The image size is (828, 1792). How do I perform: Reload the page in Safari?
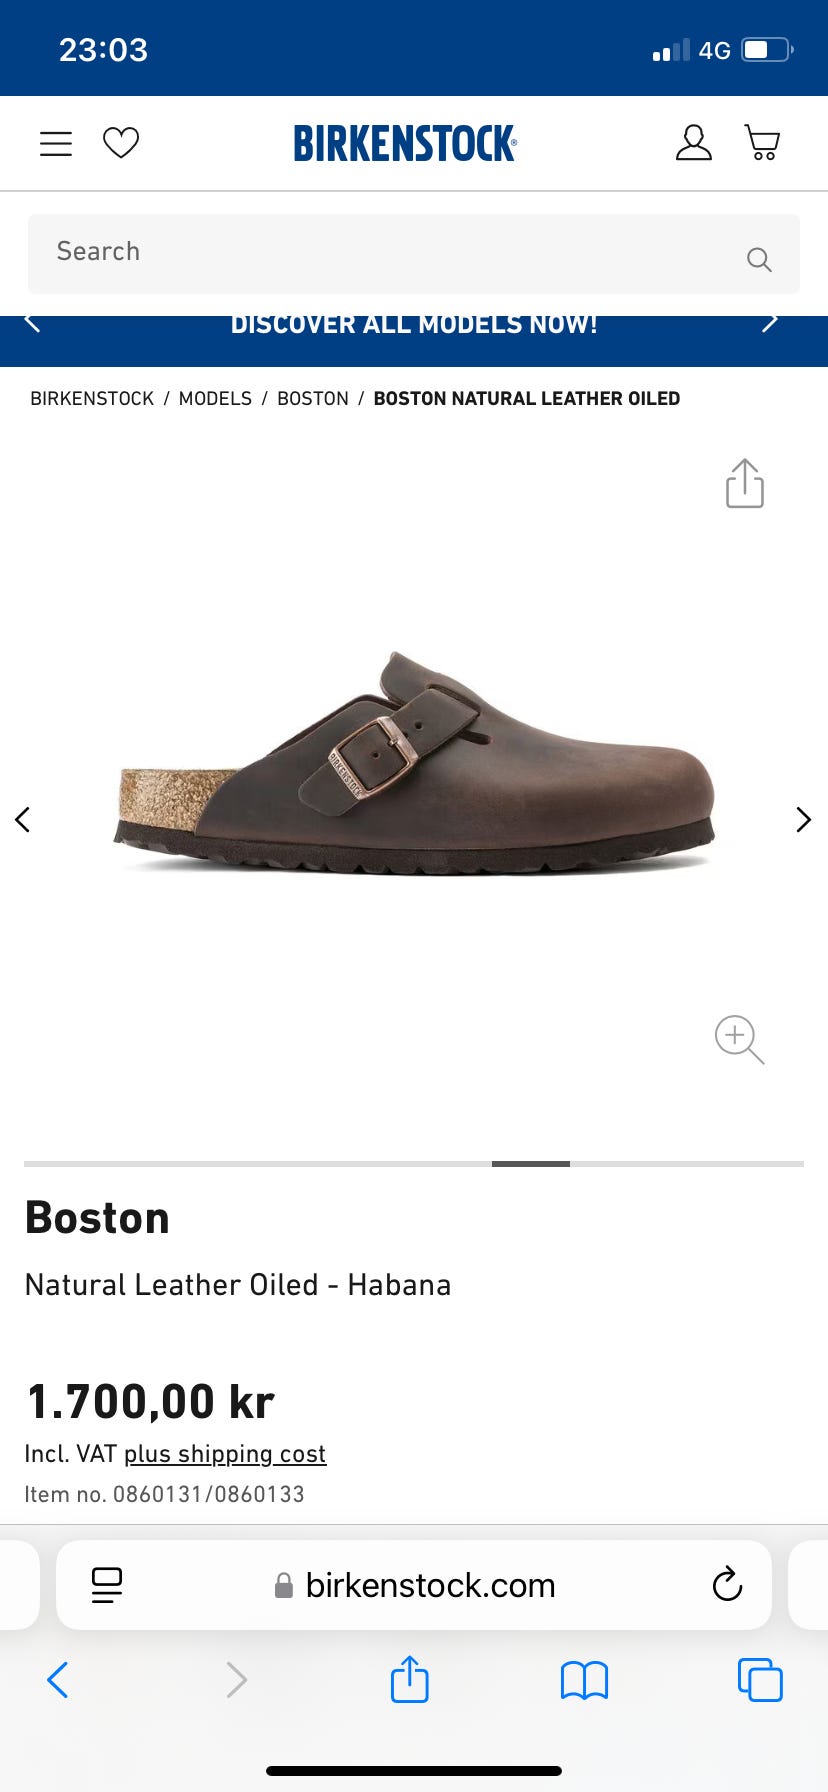(x=727, y=1585)
